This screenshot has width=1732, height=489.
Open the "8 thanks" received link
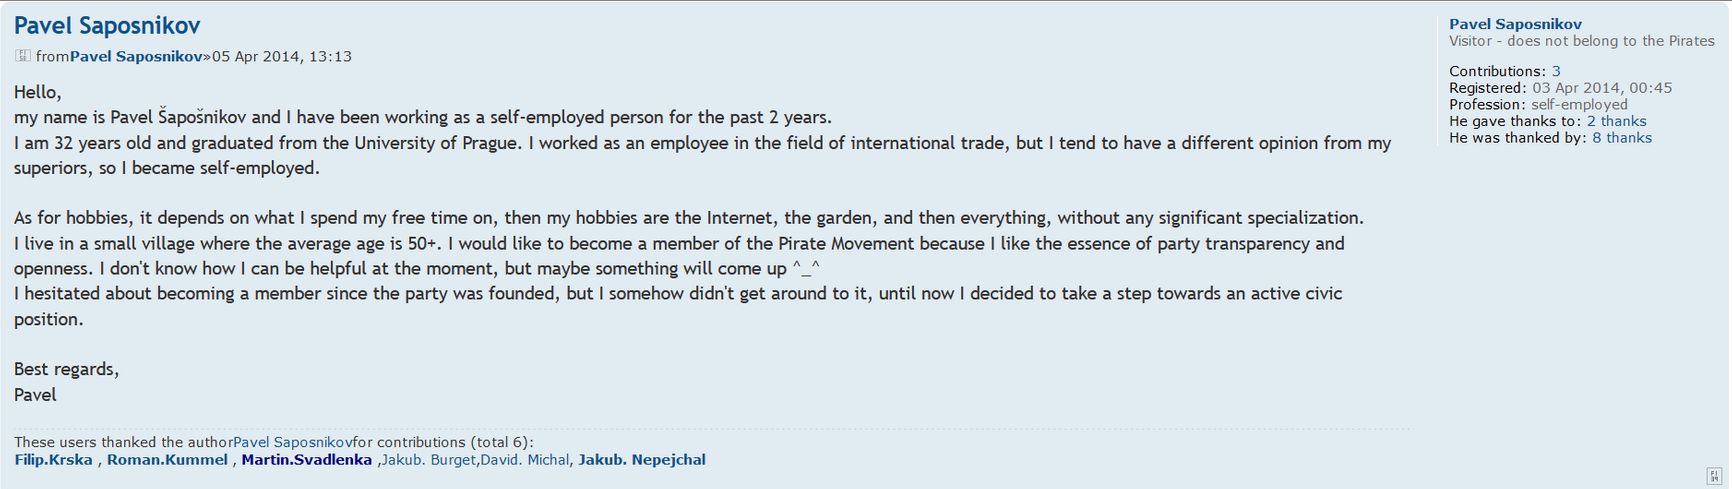click(1621, 138)
